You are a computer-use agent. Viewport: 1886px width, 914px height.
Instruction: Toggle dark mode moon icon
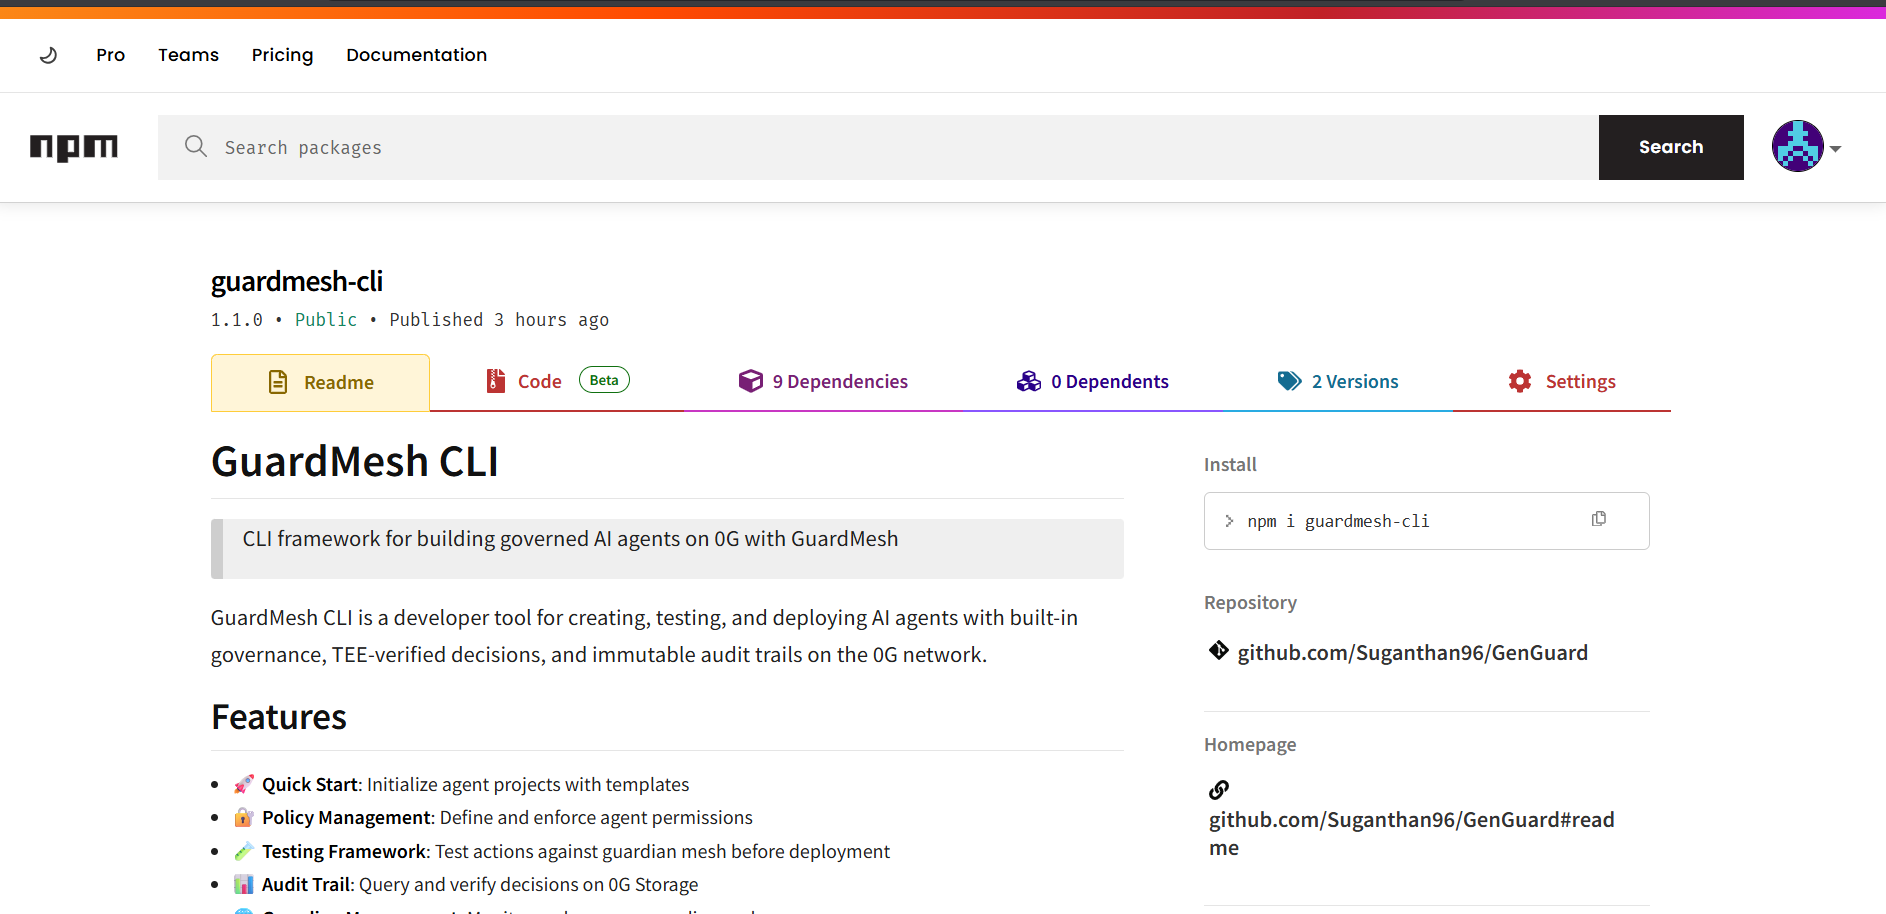48,55
